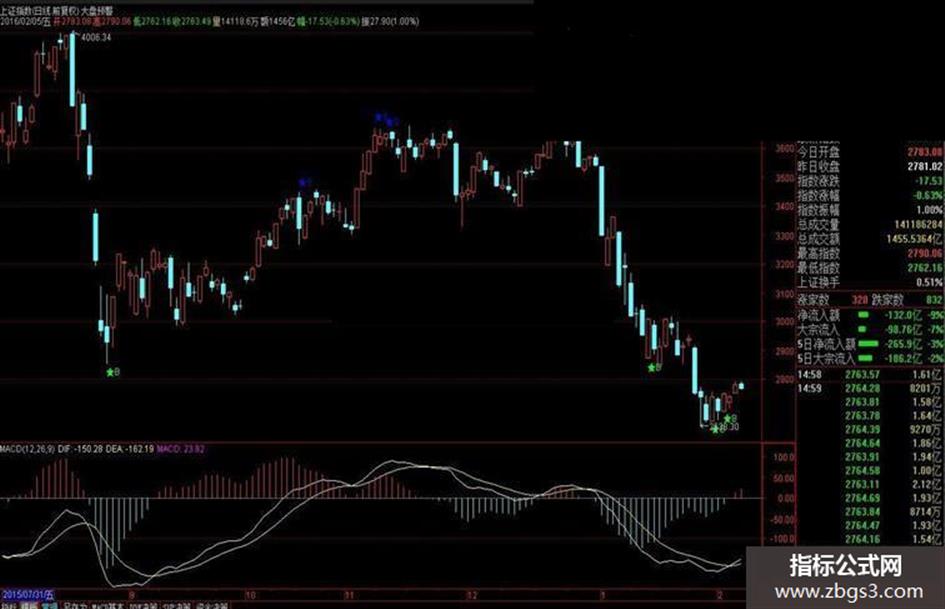This screenshot has height=609, width=945.
Task: Click the 14:58 tick row at 2763.57
Action: 870,374
